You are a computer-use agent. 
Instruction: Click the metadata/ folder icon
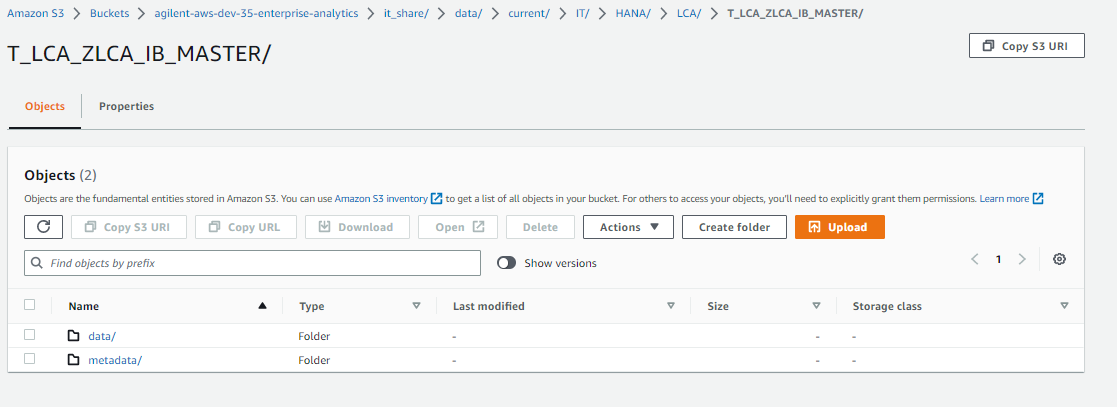coord(74,360)
